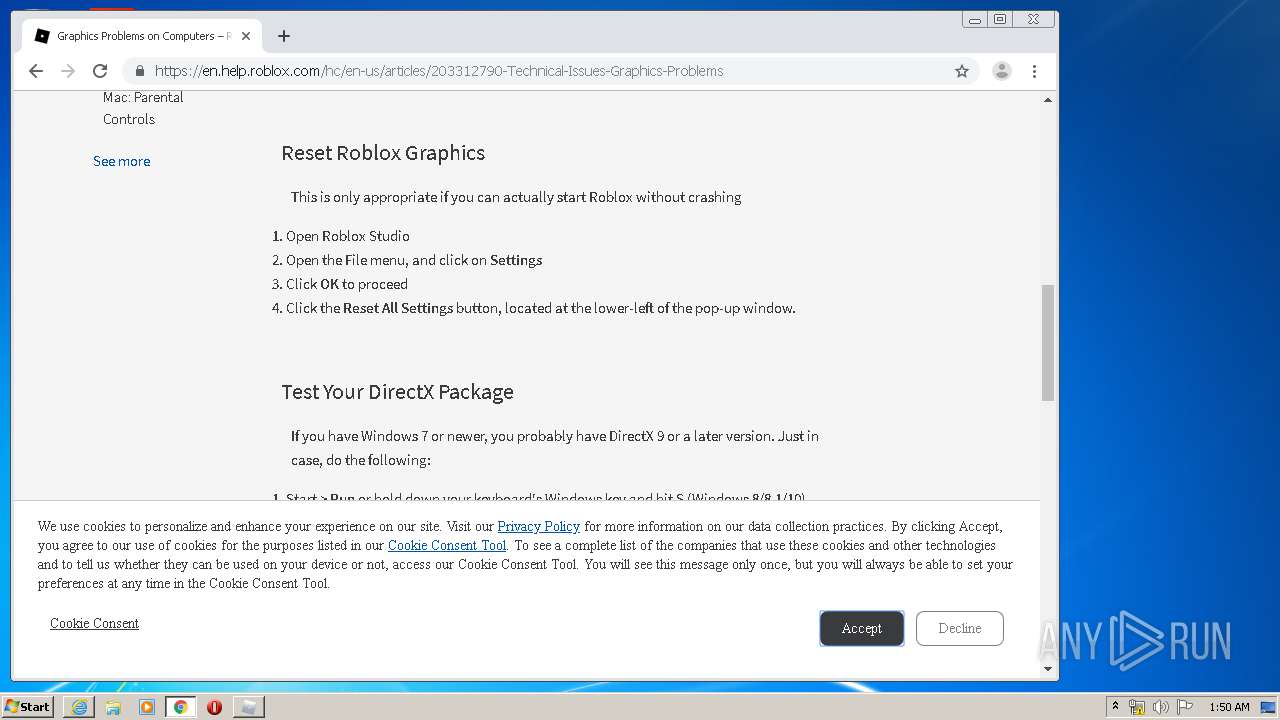Open the Cookie Consent Tool link
The image size is (1280, 720).
(447, 545)
